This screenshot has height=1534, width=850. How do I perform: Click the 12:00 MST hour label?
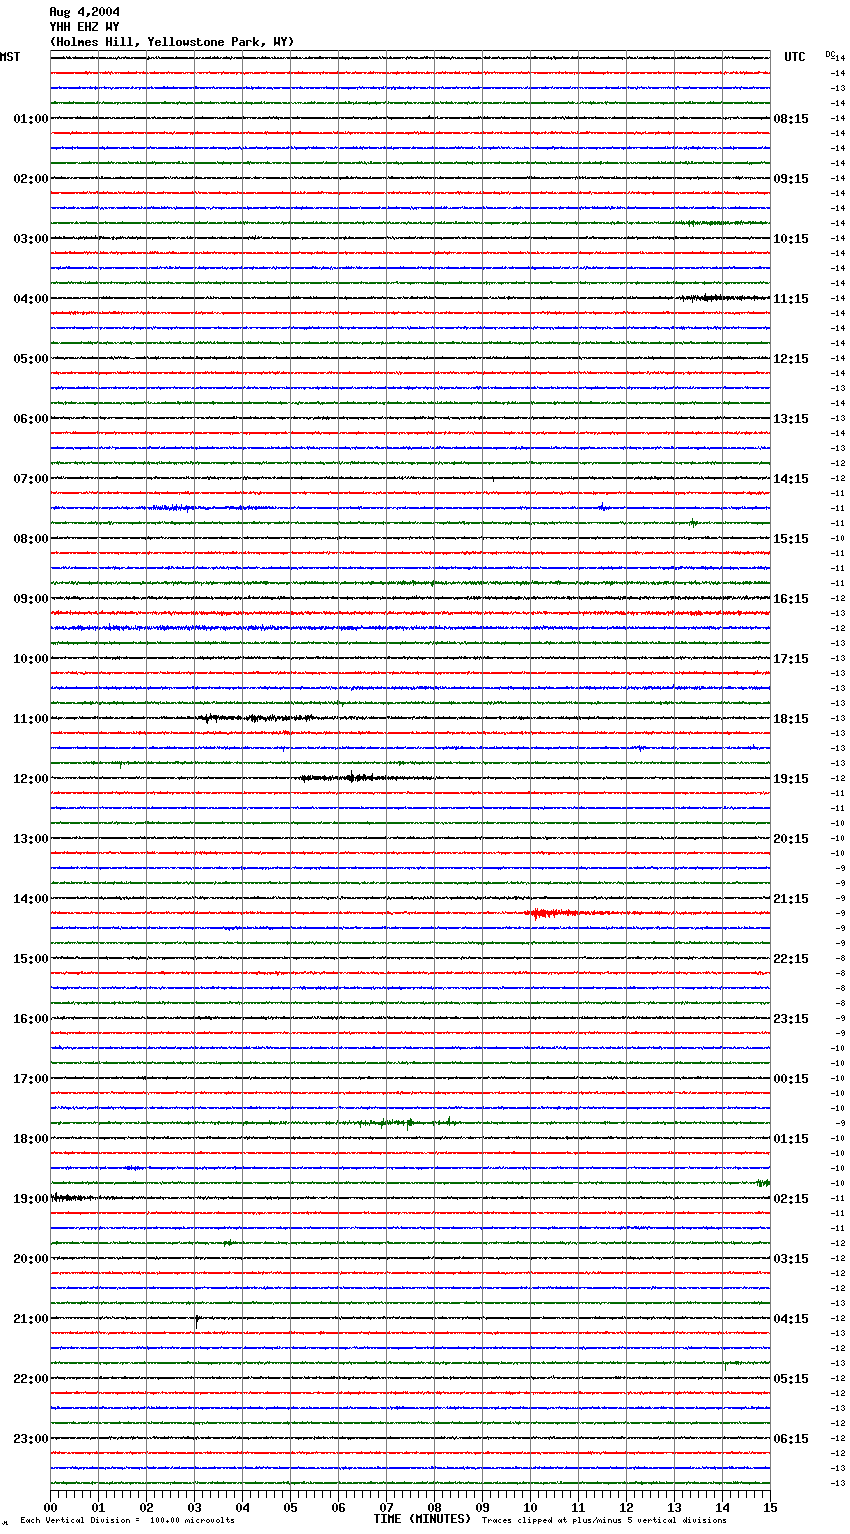31,779
